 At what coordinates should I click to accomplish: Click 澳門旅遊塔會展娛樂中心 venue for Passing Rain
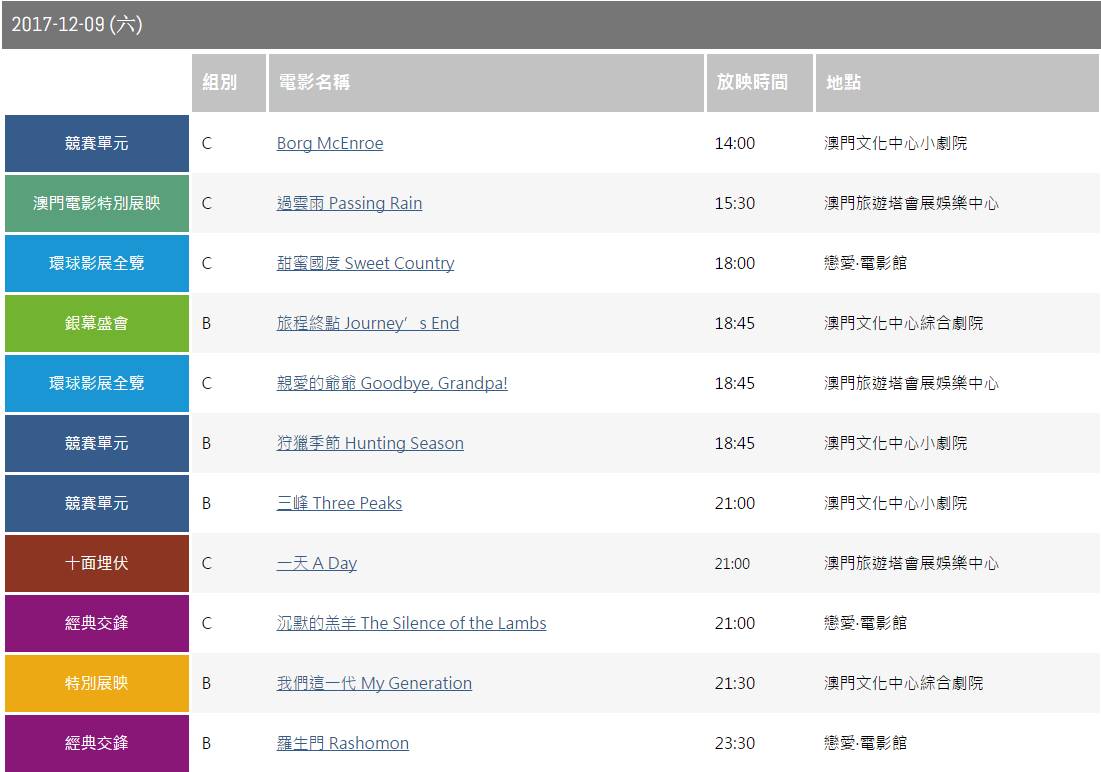click(x=911, y=203)
